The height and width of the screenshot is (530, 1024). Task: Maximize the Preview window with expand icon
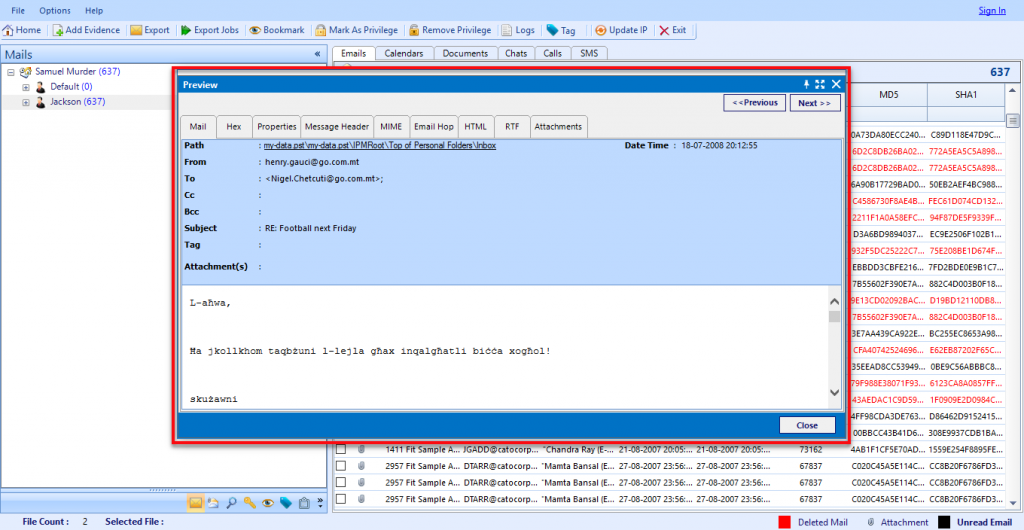point(820,84)
